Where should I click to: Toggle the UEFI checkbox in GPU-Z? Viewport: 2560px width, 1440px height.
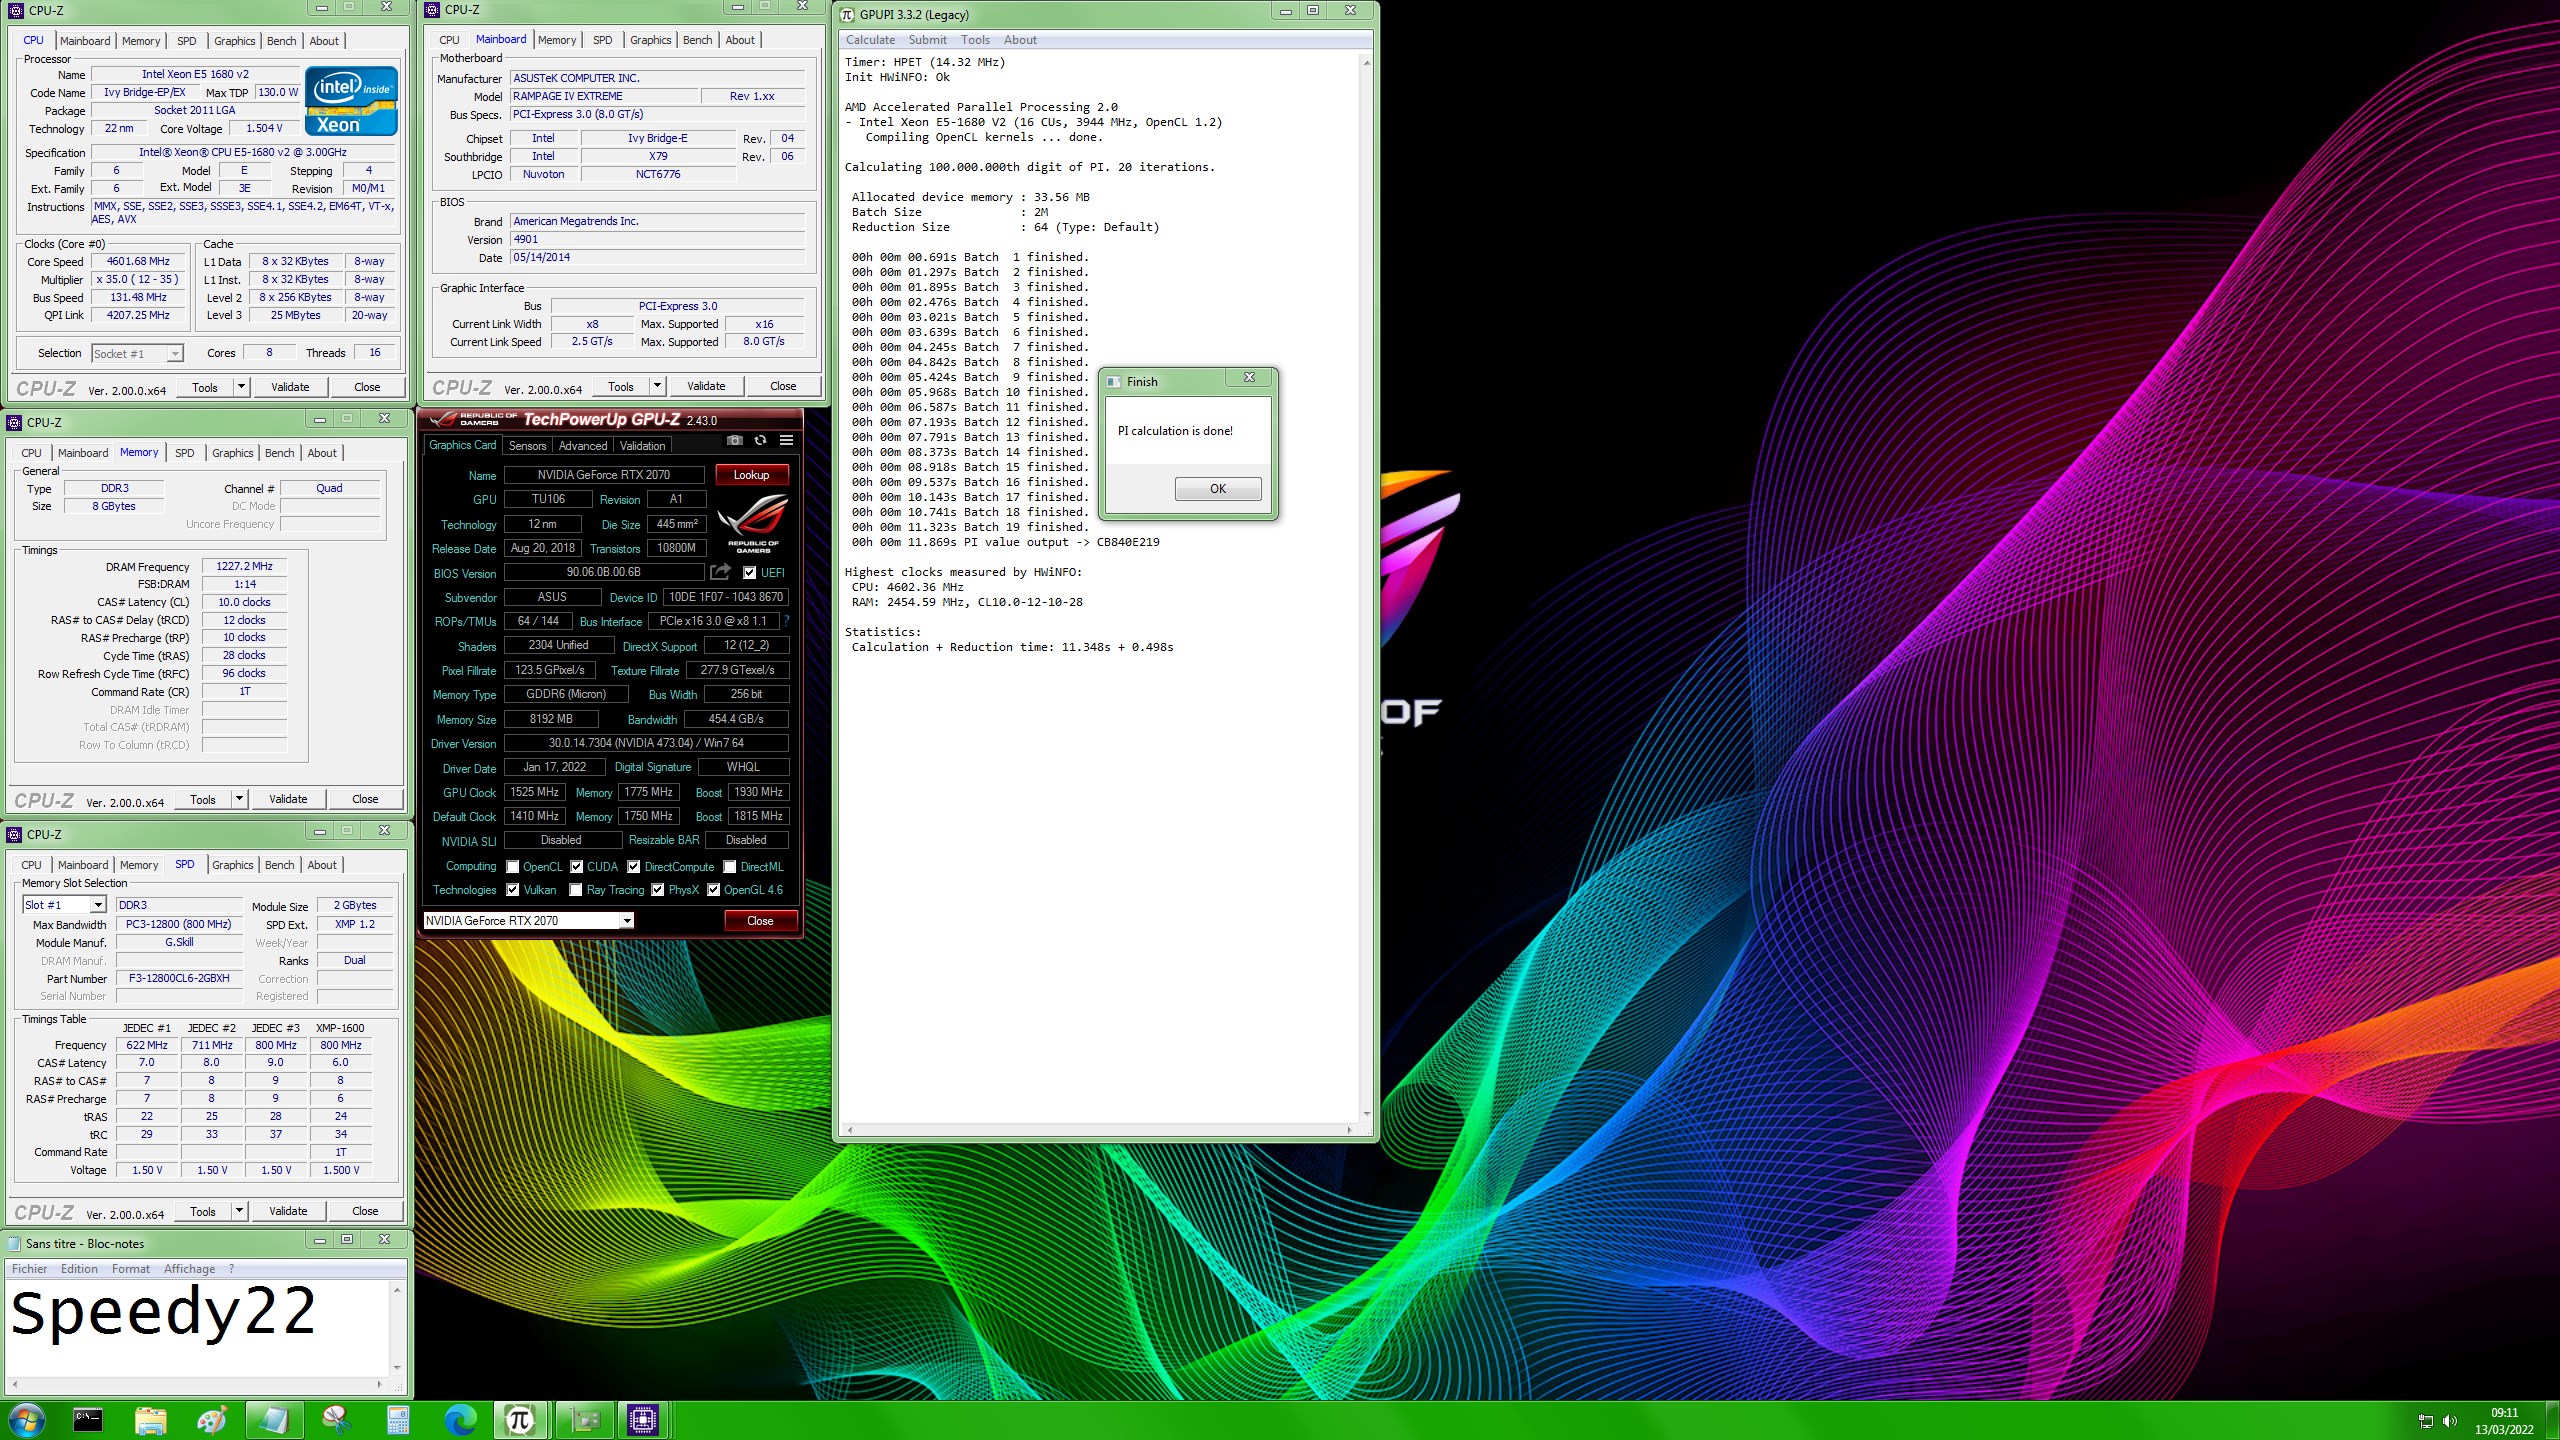(x=749, y=572)
